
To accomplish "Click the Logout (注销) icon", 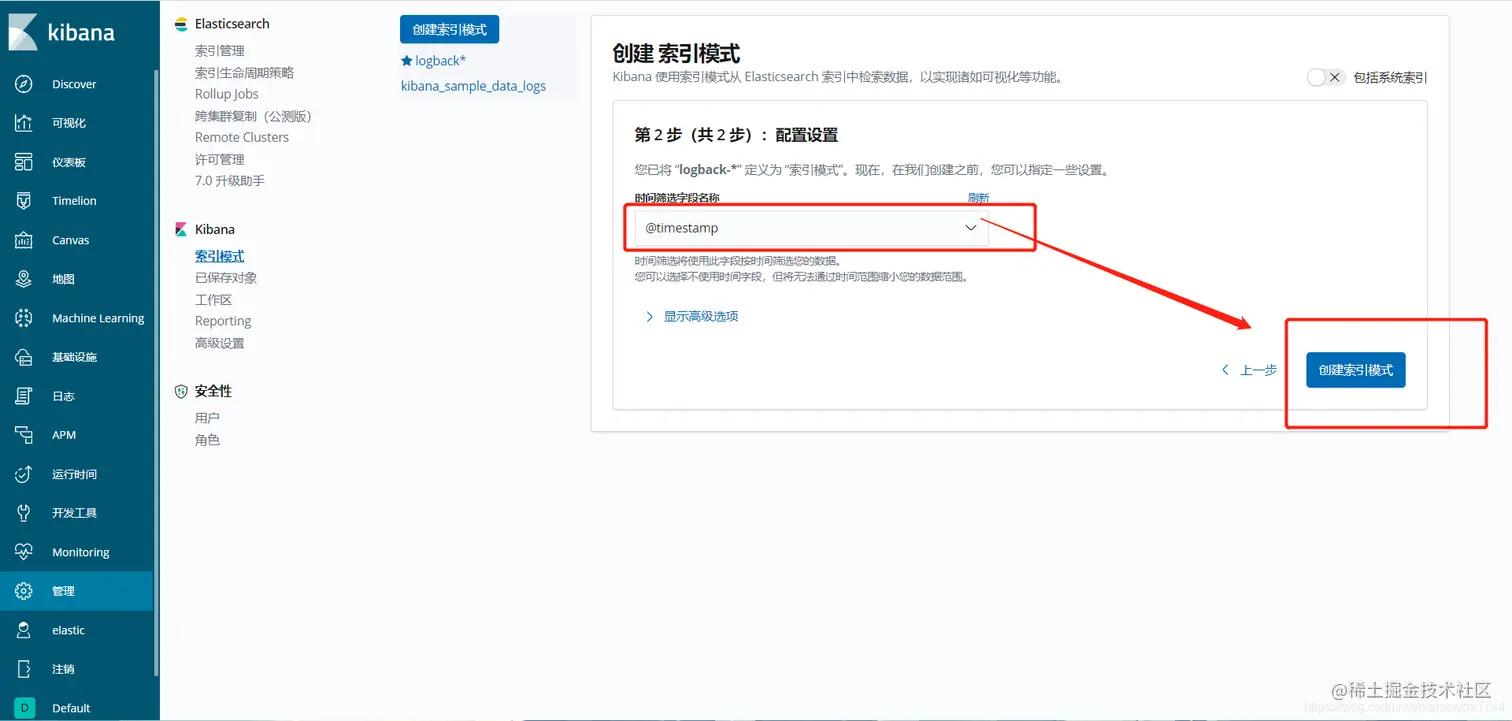I will [24, 669].
